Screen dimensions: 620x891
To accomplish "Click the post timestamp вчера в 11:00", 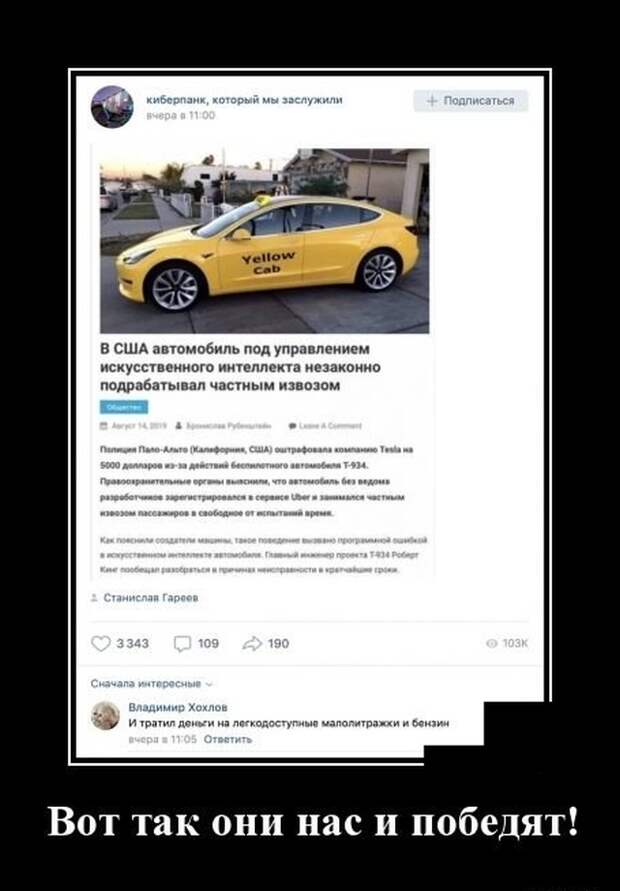I will [x=181, y=115].
